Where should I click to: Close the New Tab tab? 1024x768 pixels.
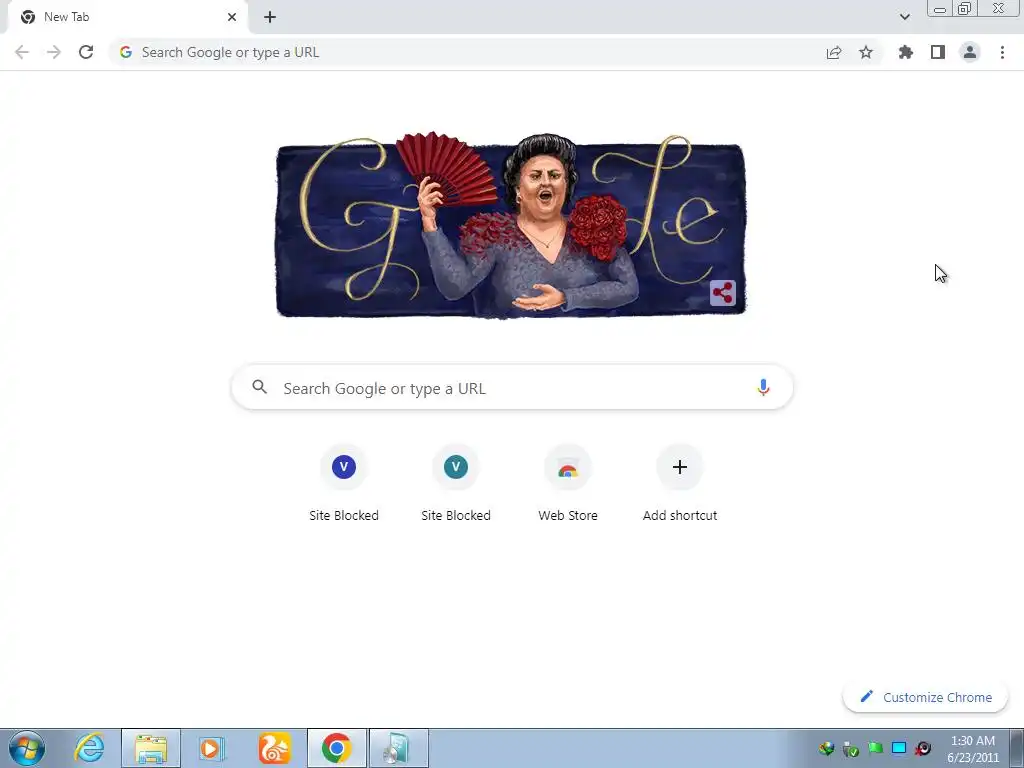coord(232,17)
